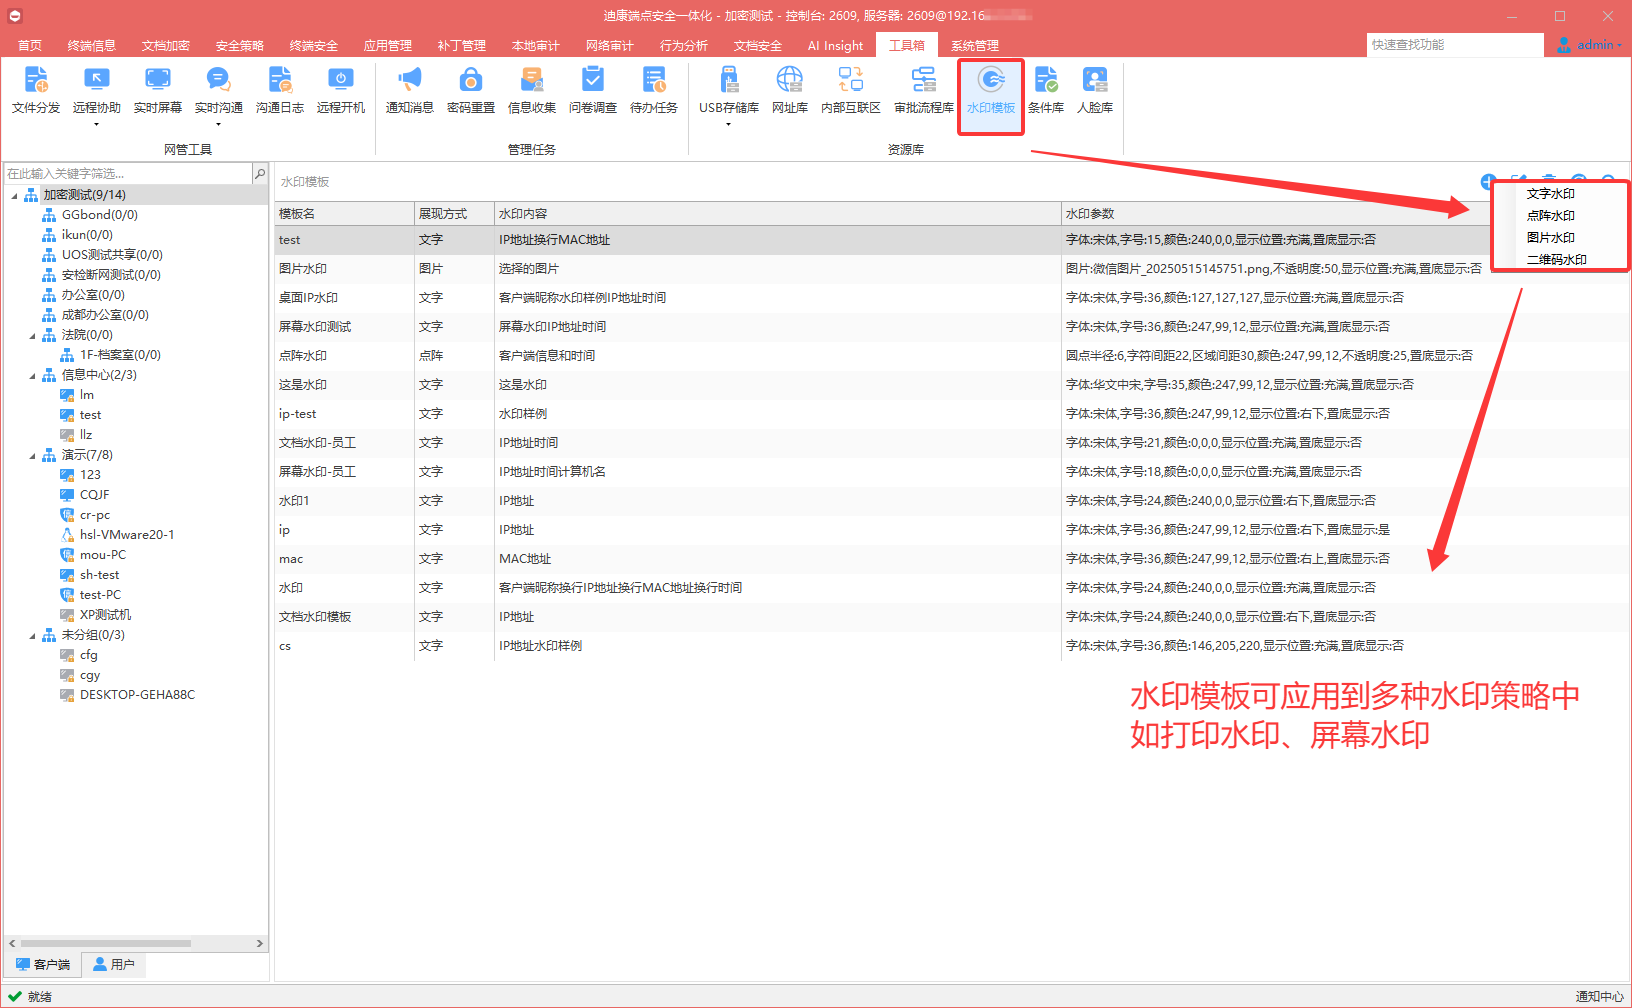Open the 信息收集 information collection tool

click(532, 90)
